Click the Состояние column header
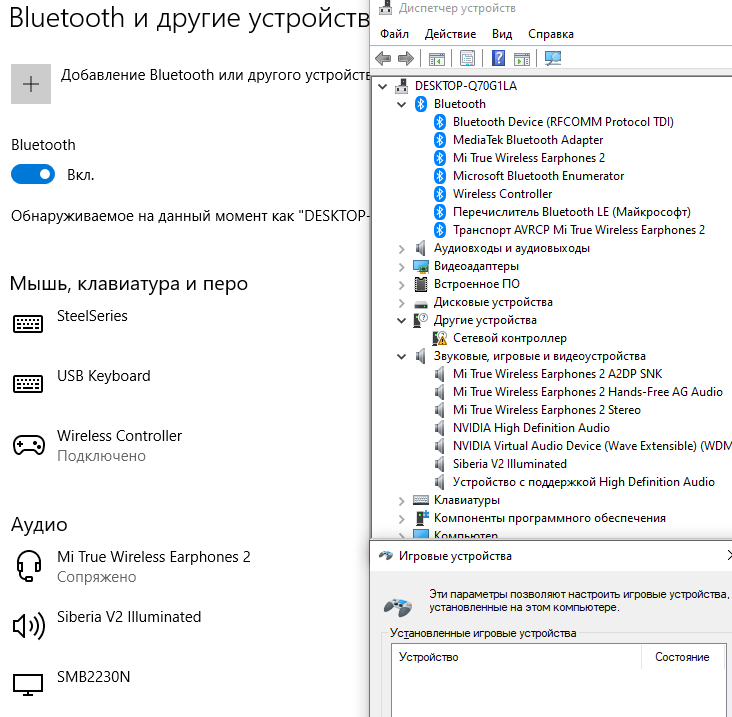Viewport: 732px width, 717px height. click(682, 657)
